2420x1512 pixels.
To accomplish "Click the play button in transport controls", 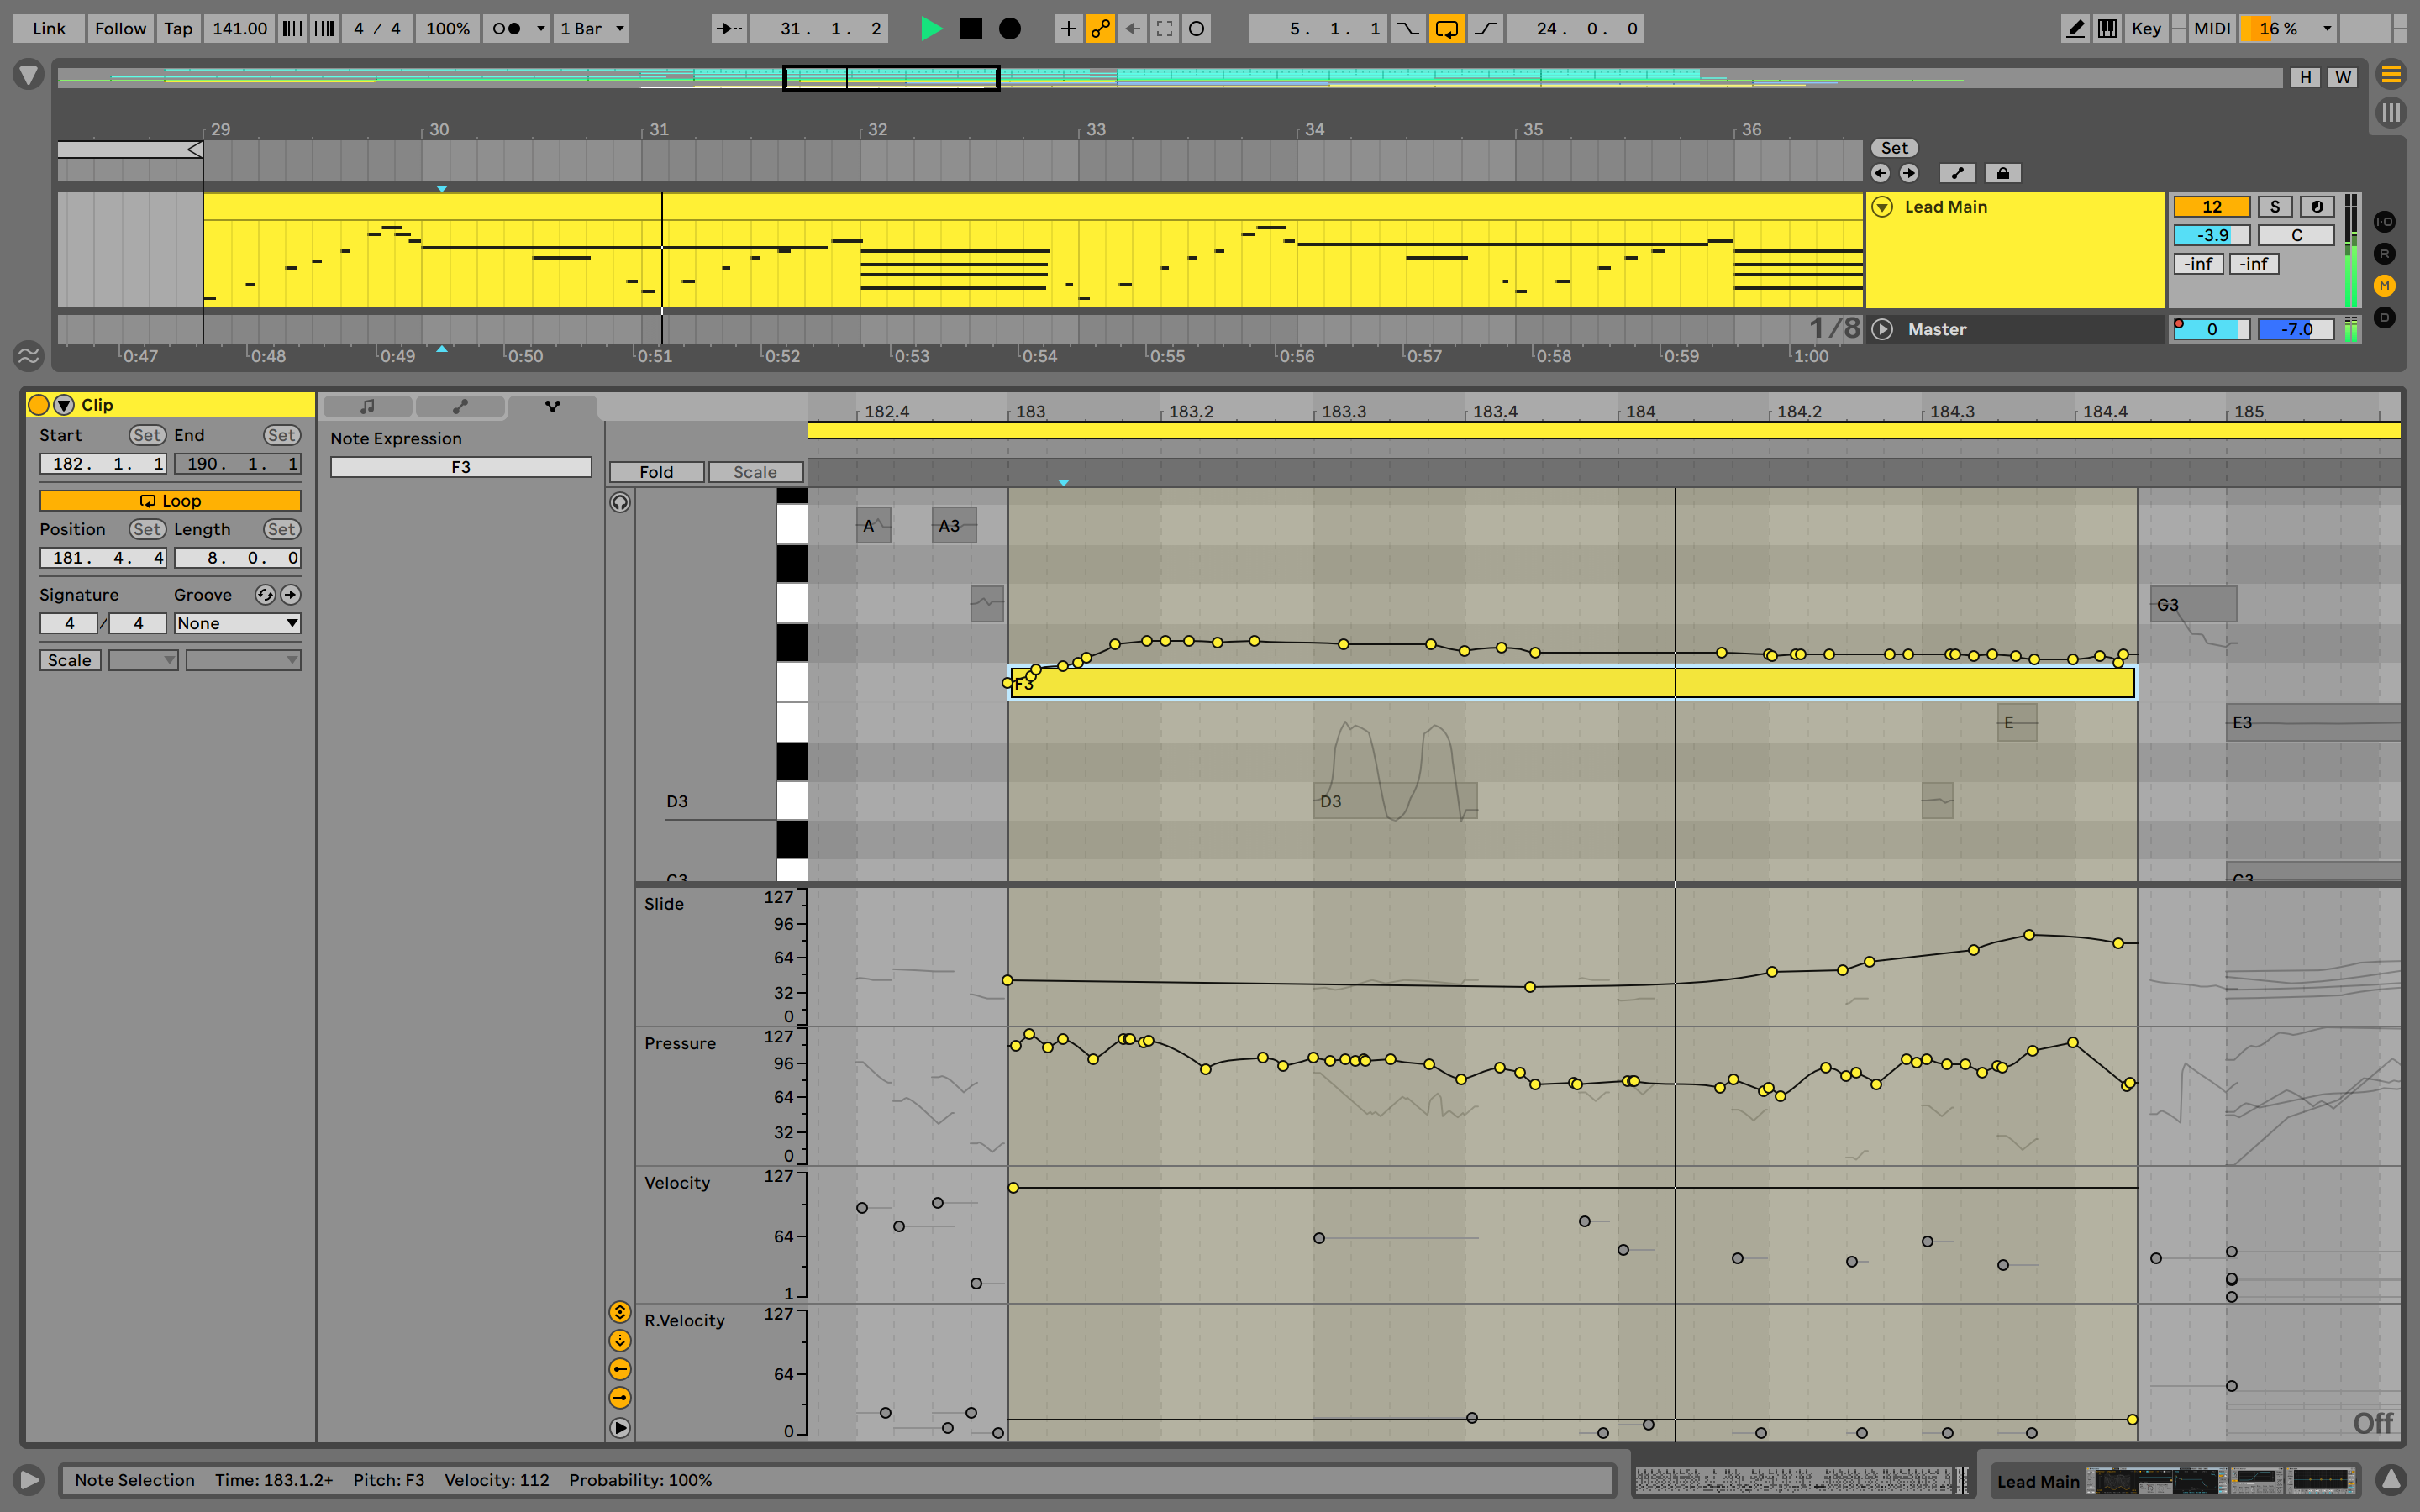I will pos(927,26).
